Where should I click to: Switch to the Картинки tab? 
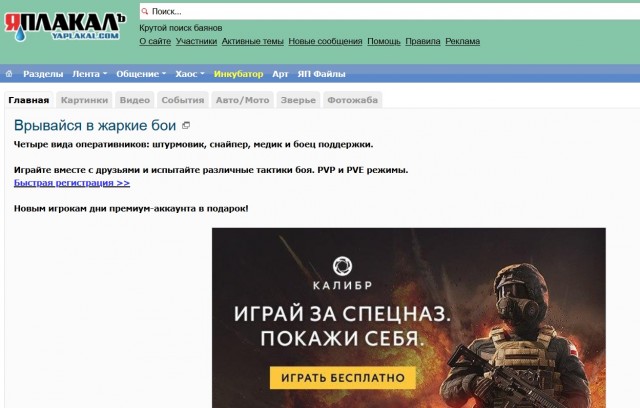[x=84, y=100]
